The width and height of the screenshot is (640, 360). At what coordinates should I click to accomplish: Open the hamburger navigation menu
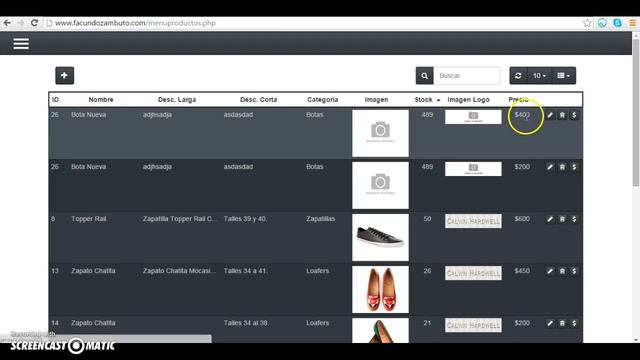(21, 43)
